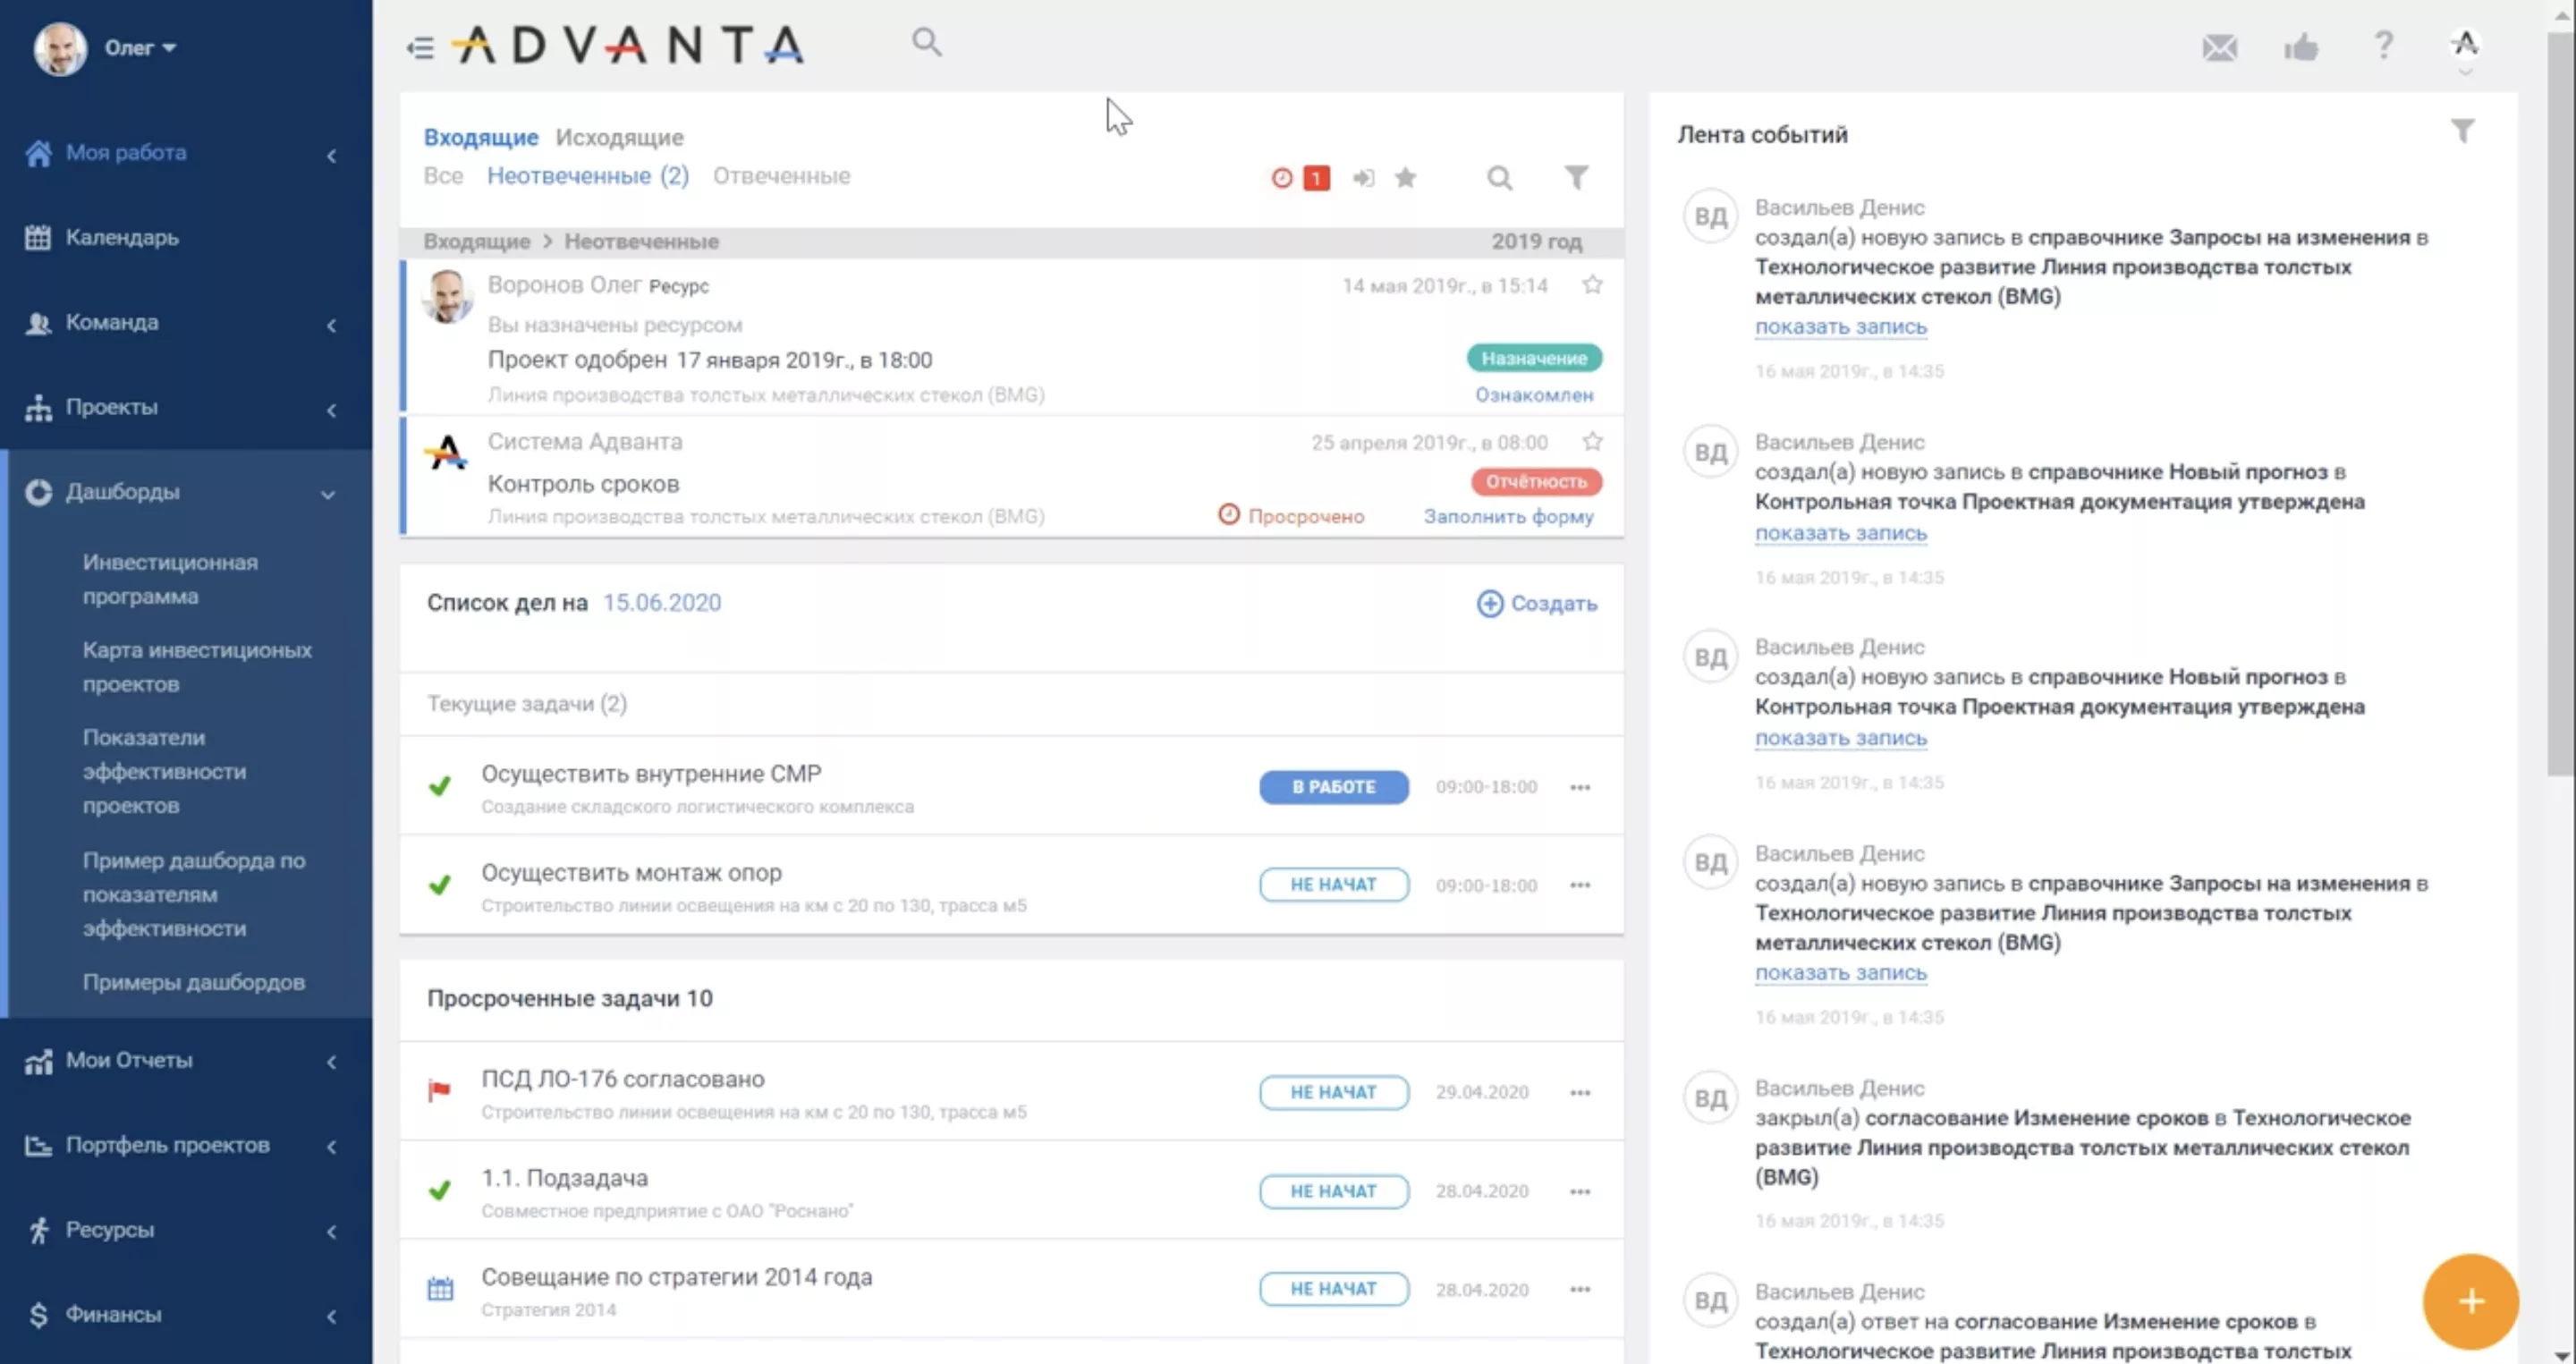Star the Воронов Олег message

click(1592, 285)
